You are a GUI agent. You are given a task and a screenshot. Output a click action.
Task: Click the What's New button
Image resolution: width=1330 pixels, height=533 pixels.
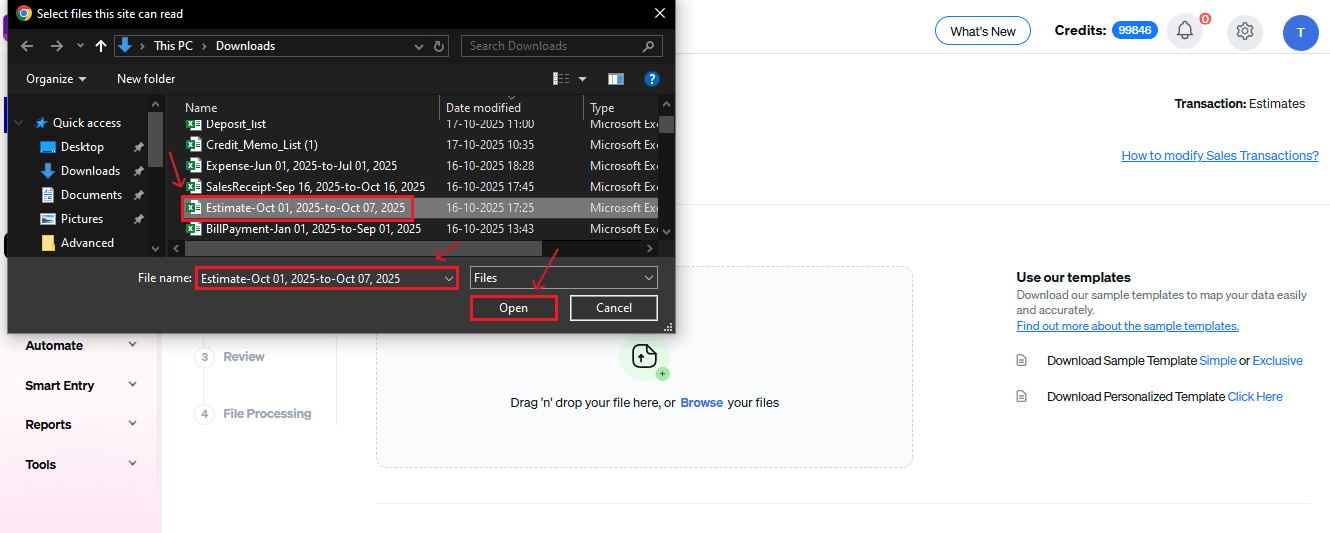[982, 31]
